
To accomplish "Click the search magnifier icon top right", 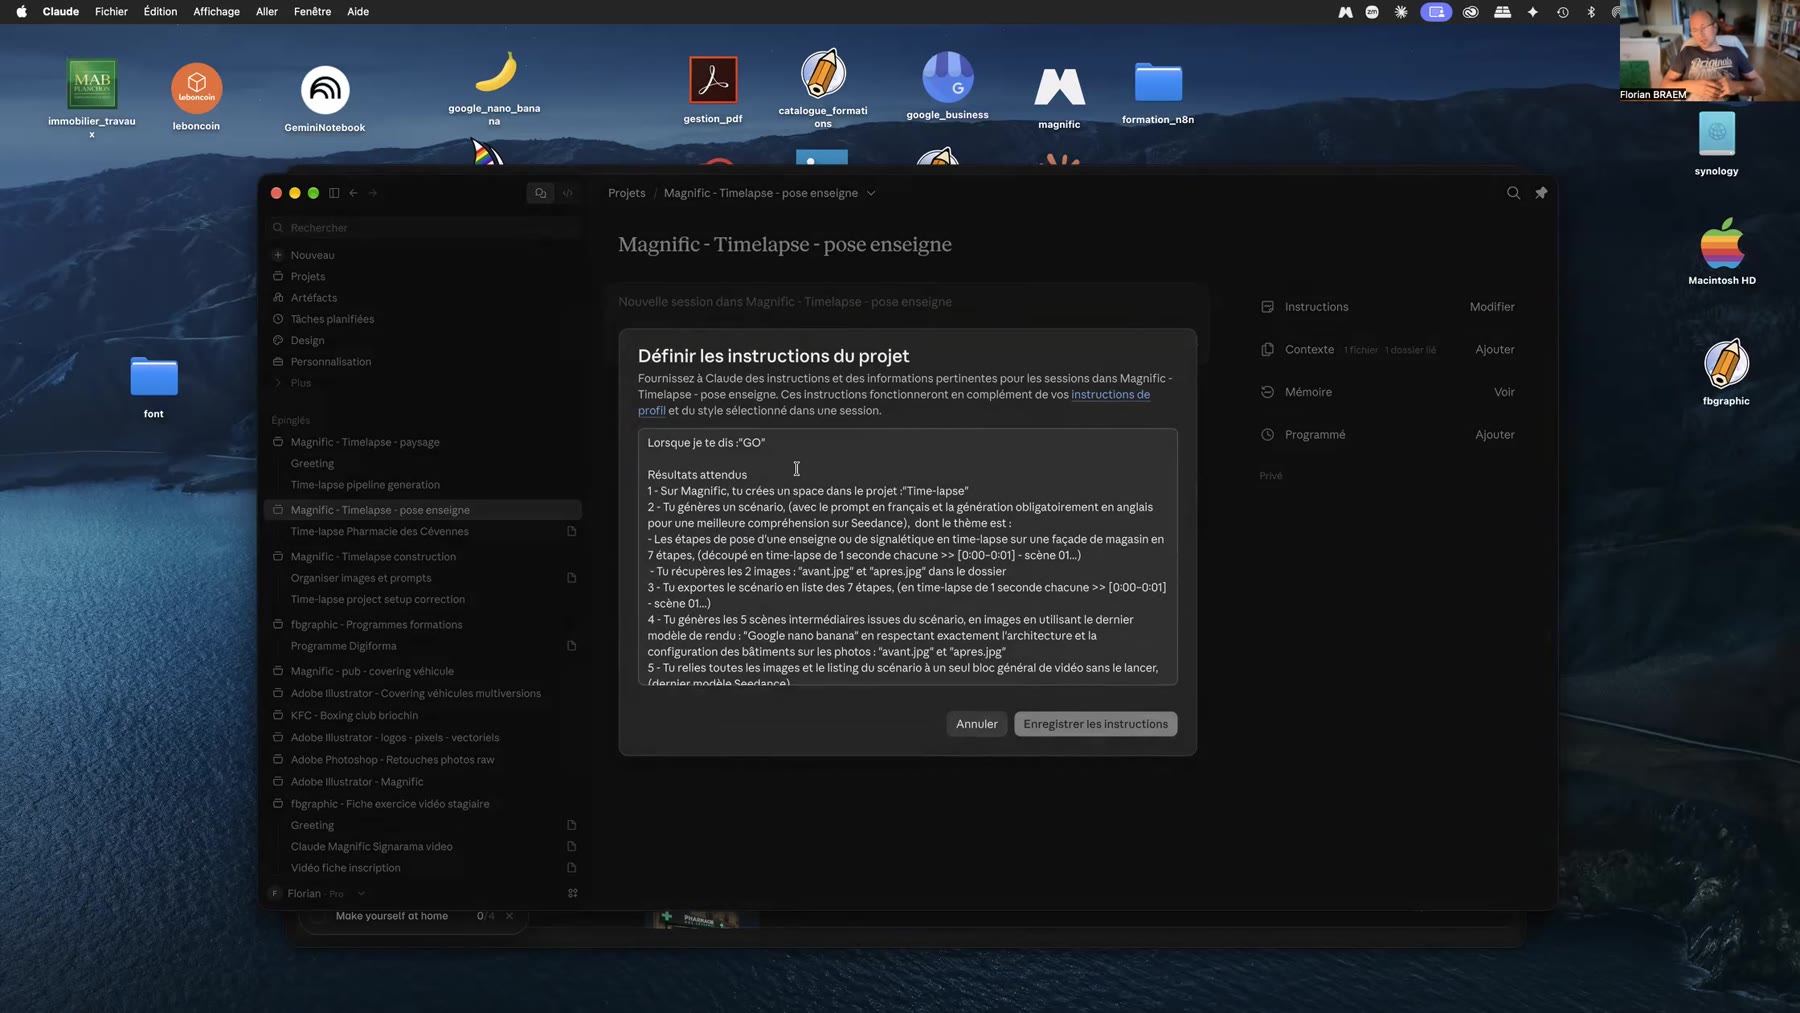I will pyautogui.click(x=1513, y=193).
